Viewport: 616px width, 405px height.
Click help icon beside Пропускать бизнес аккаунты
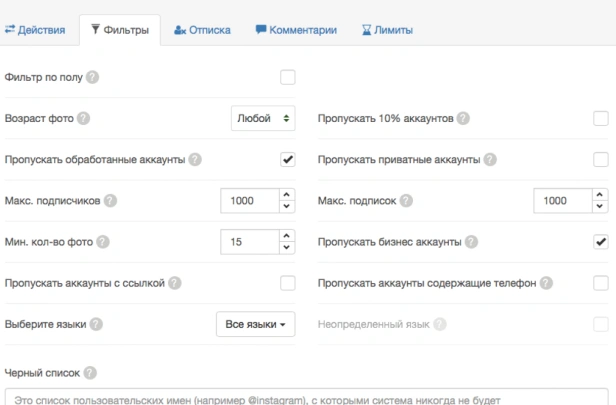coord(471,242)
